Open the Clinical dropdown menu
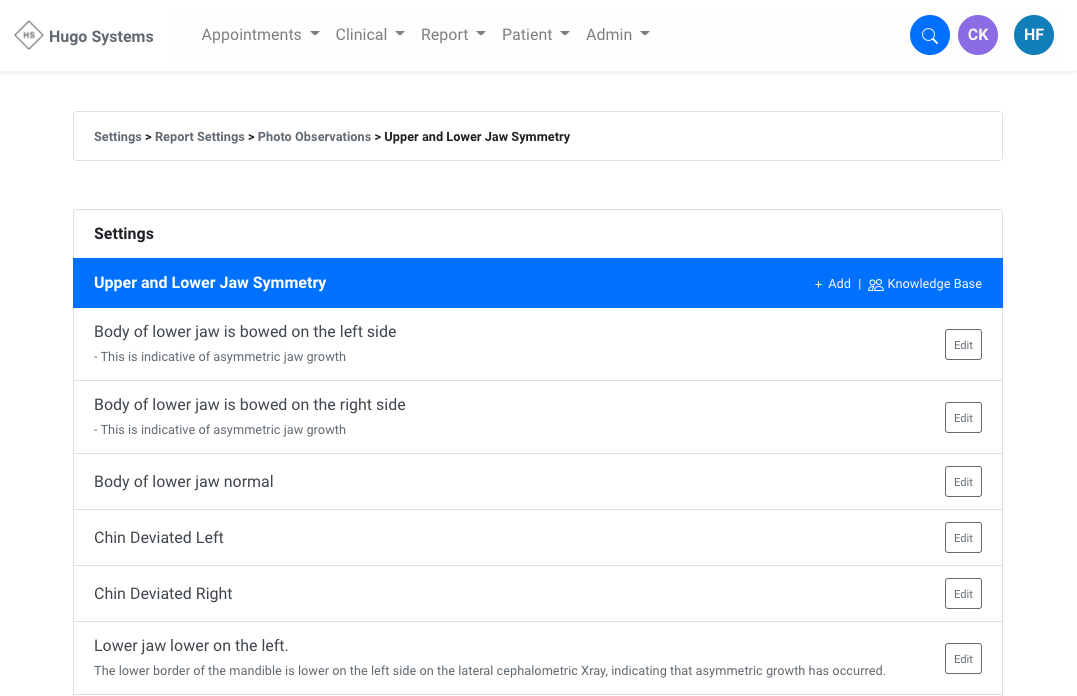The image size is (1077, 696). (x=370, y=35)
